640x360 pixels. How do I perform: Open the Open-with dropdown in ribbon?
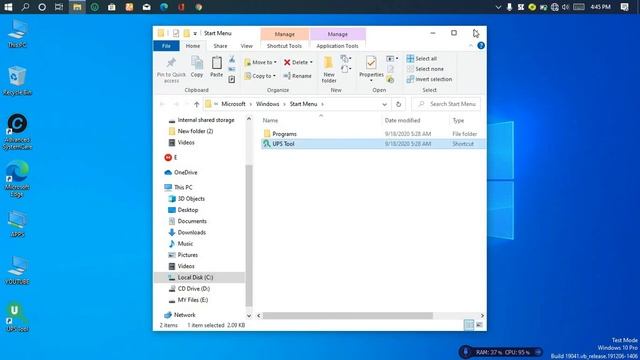392,59
